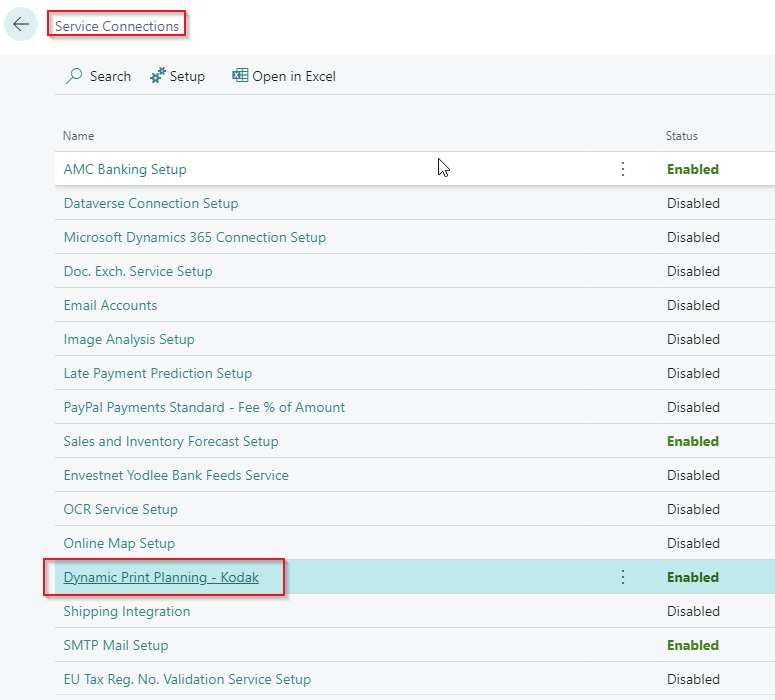Click the Status column header
The image size is (775, 700).
[x=682, y=136]
